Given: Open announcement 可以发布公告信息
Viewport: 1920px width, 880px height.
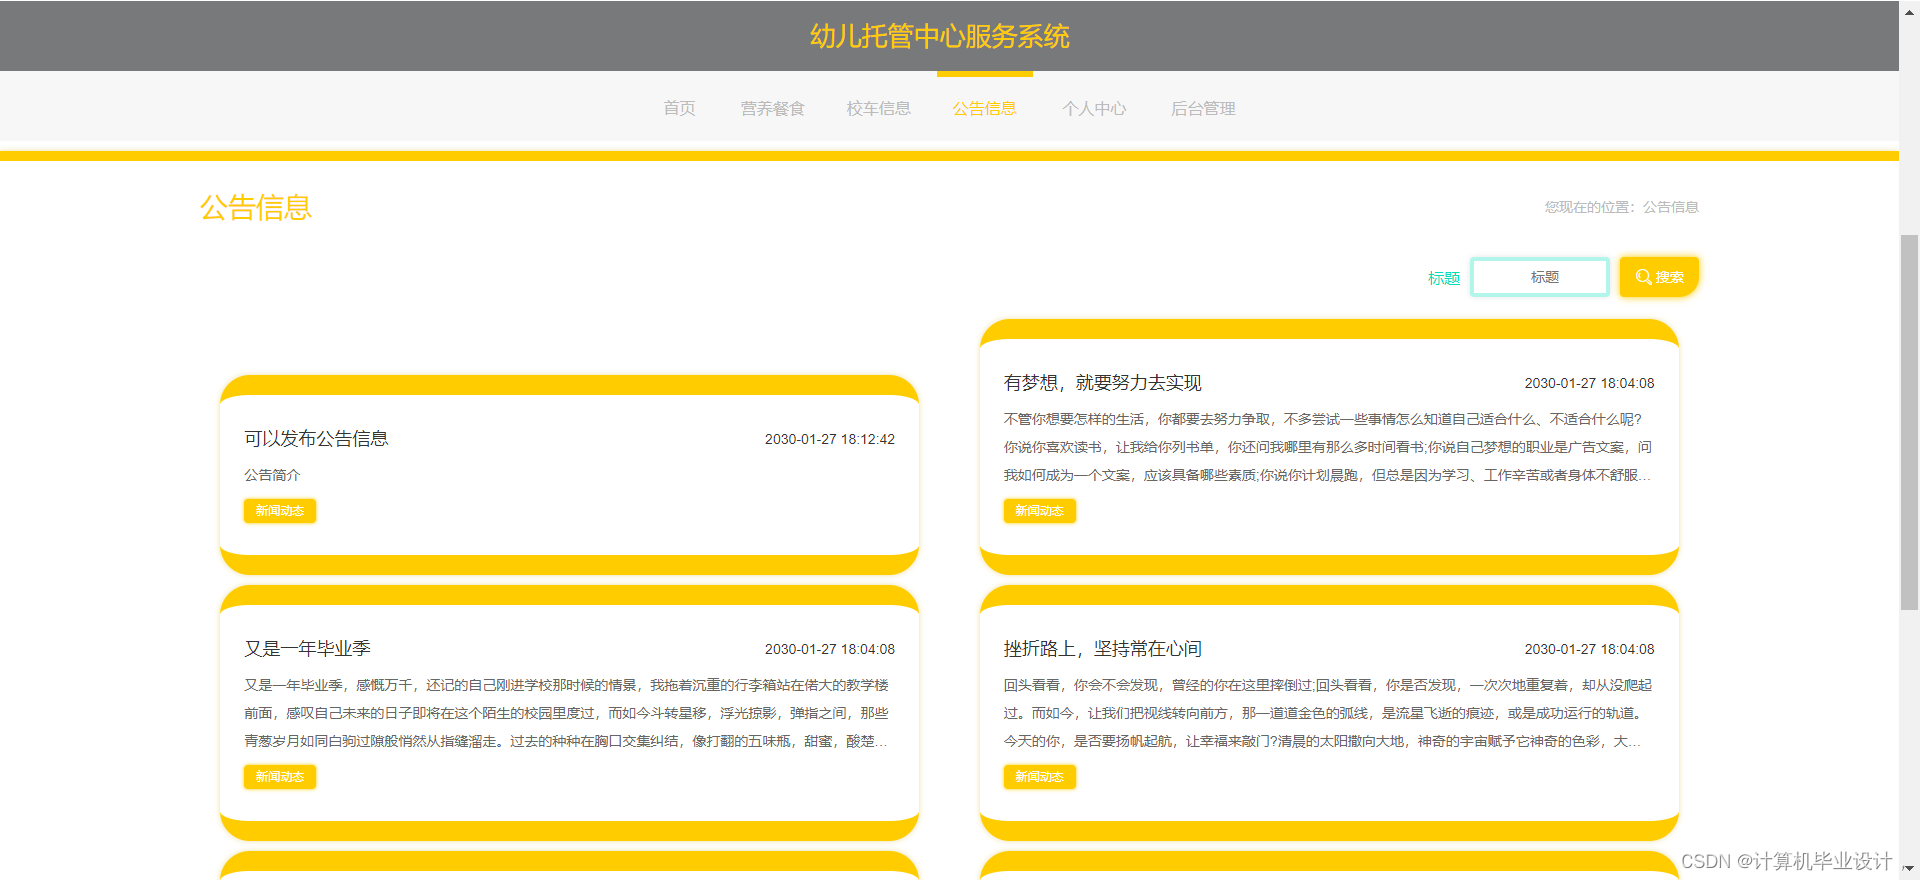Looking at the screenshot, I should (316, 438).
